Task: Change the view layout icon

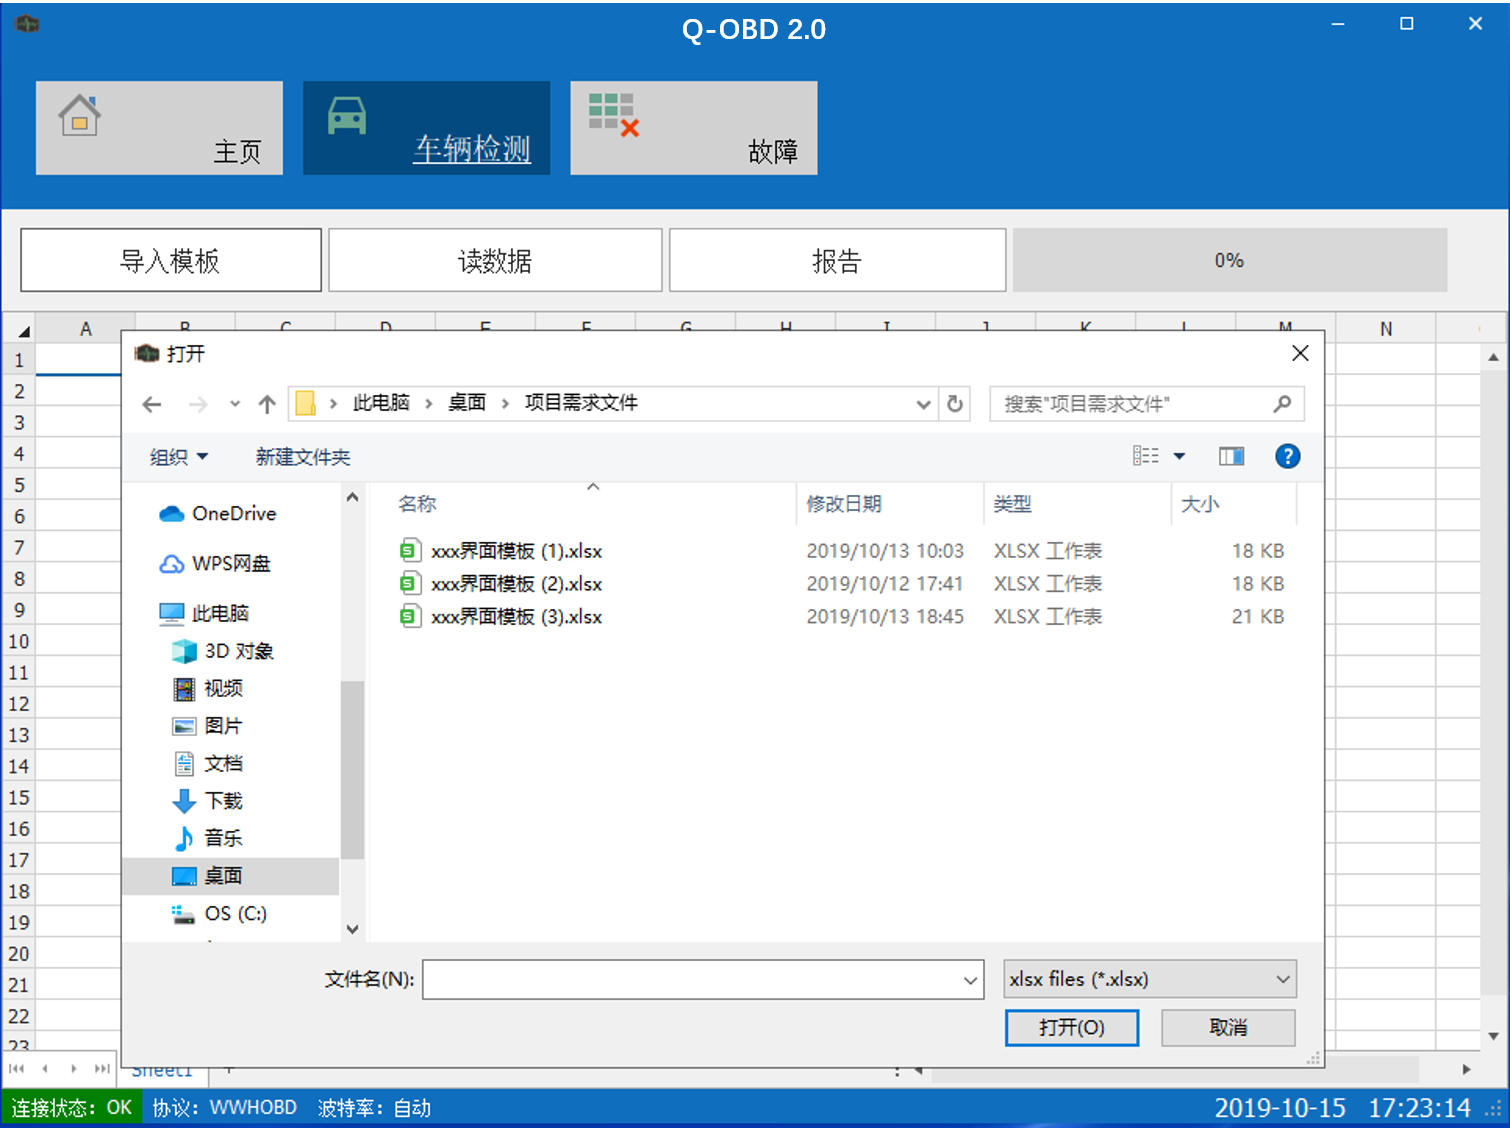Action: click(1146, 456)
